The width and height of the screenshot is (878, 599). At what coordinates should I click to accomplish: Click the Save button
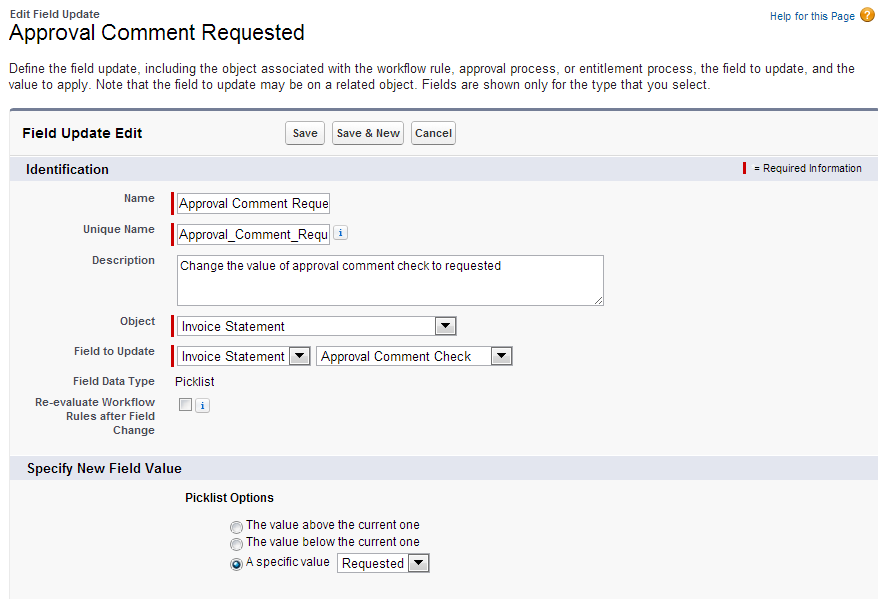pos(304,132)
